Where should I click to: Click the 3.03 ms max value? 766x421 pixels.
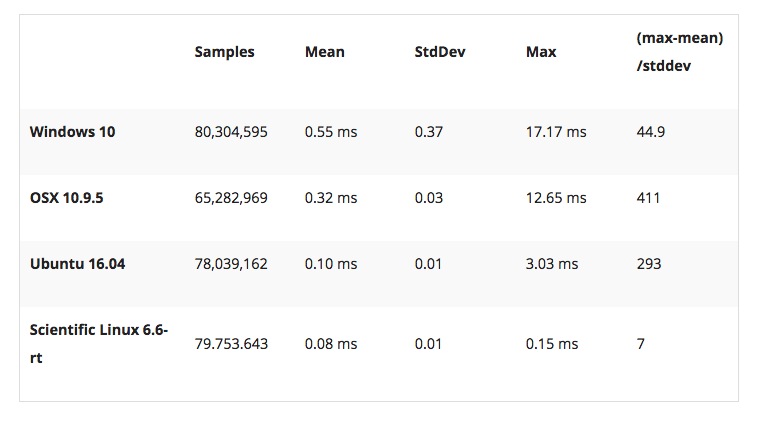(x=552, y=264)
